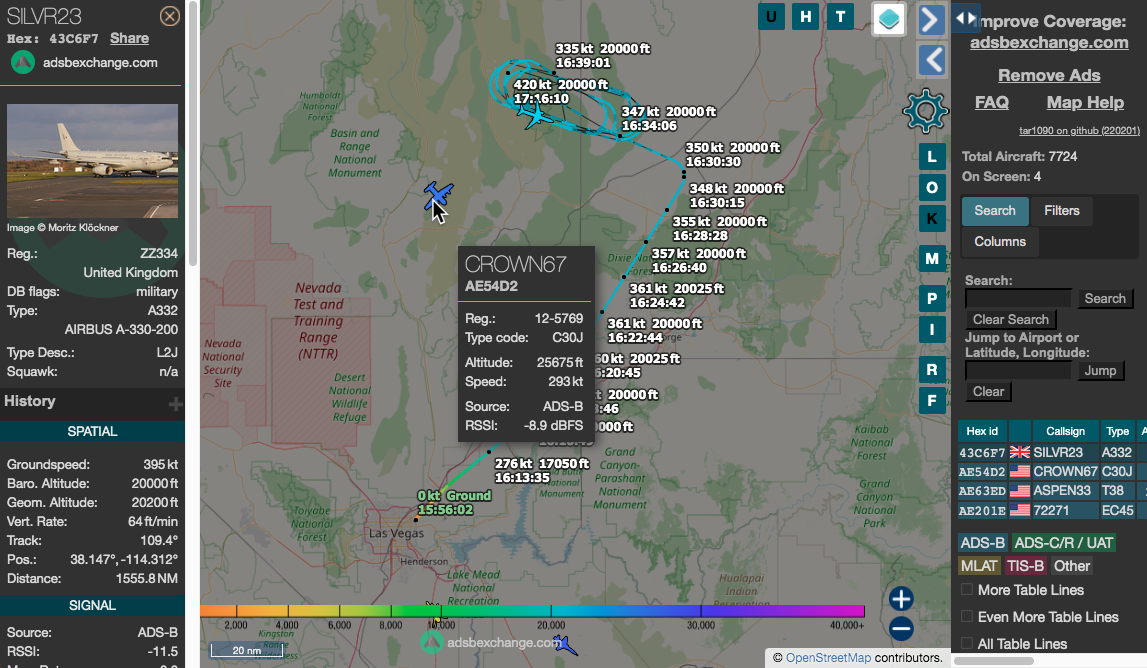Image resolution: width=1147 pixels, height=668 pixels.
Task: Toggle the P map option
Action: click(x=932, y=299)
